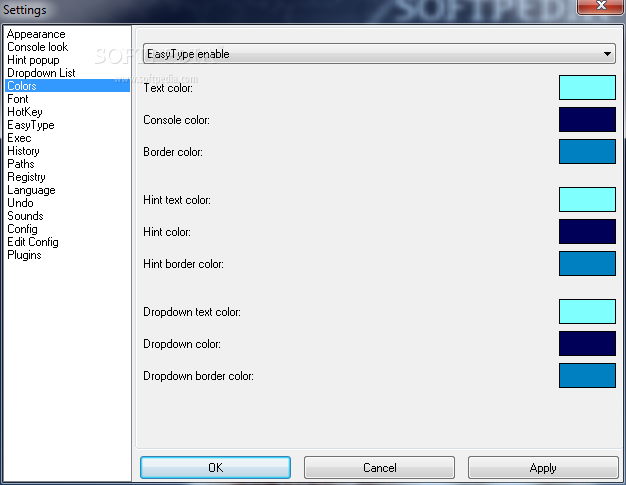626x485 pixels.
Task: Select Sounds in the list
Action: (x=67, y=216)
